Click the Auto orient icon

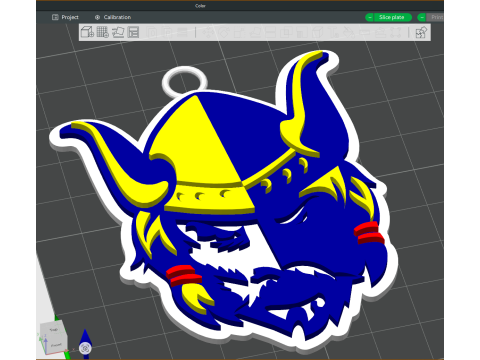(118, 32)
